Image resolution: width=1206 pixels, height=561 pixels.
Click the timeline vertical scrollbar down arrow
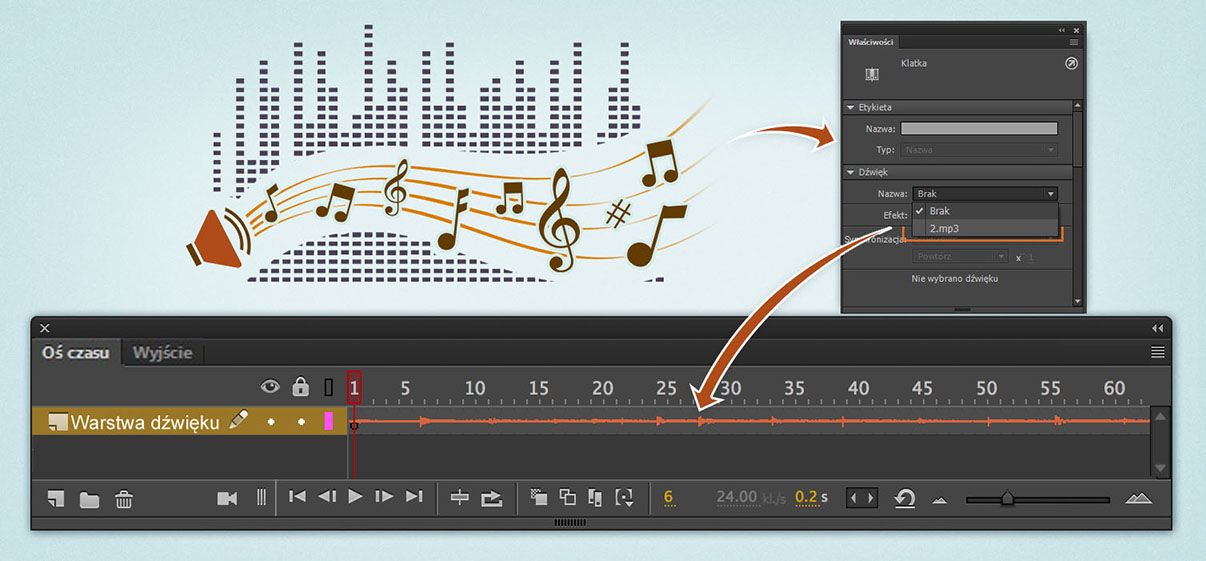point(1160,467)
